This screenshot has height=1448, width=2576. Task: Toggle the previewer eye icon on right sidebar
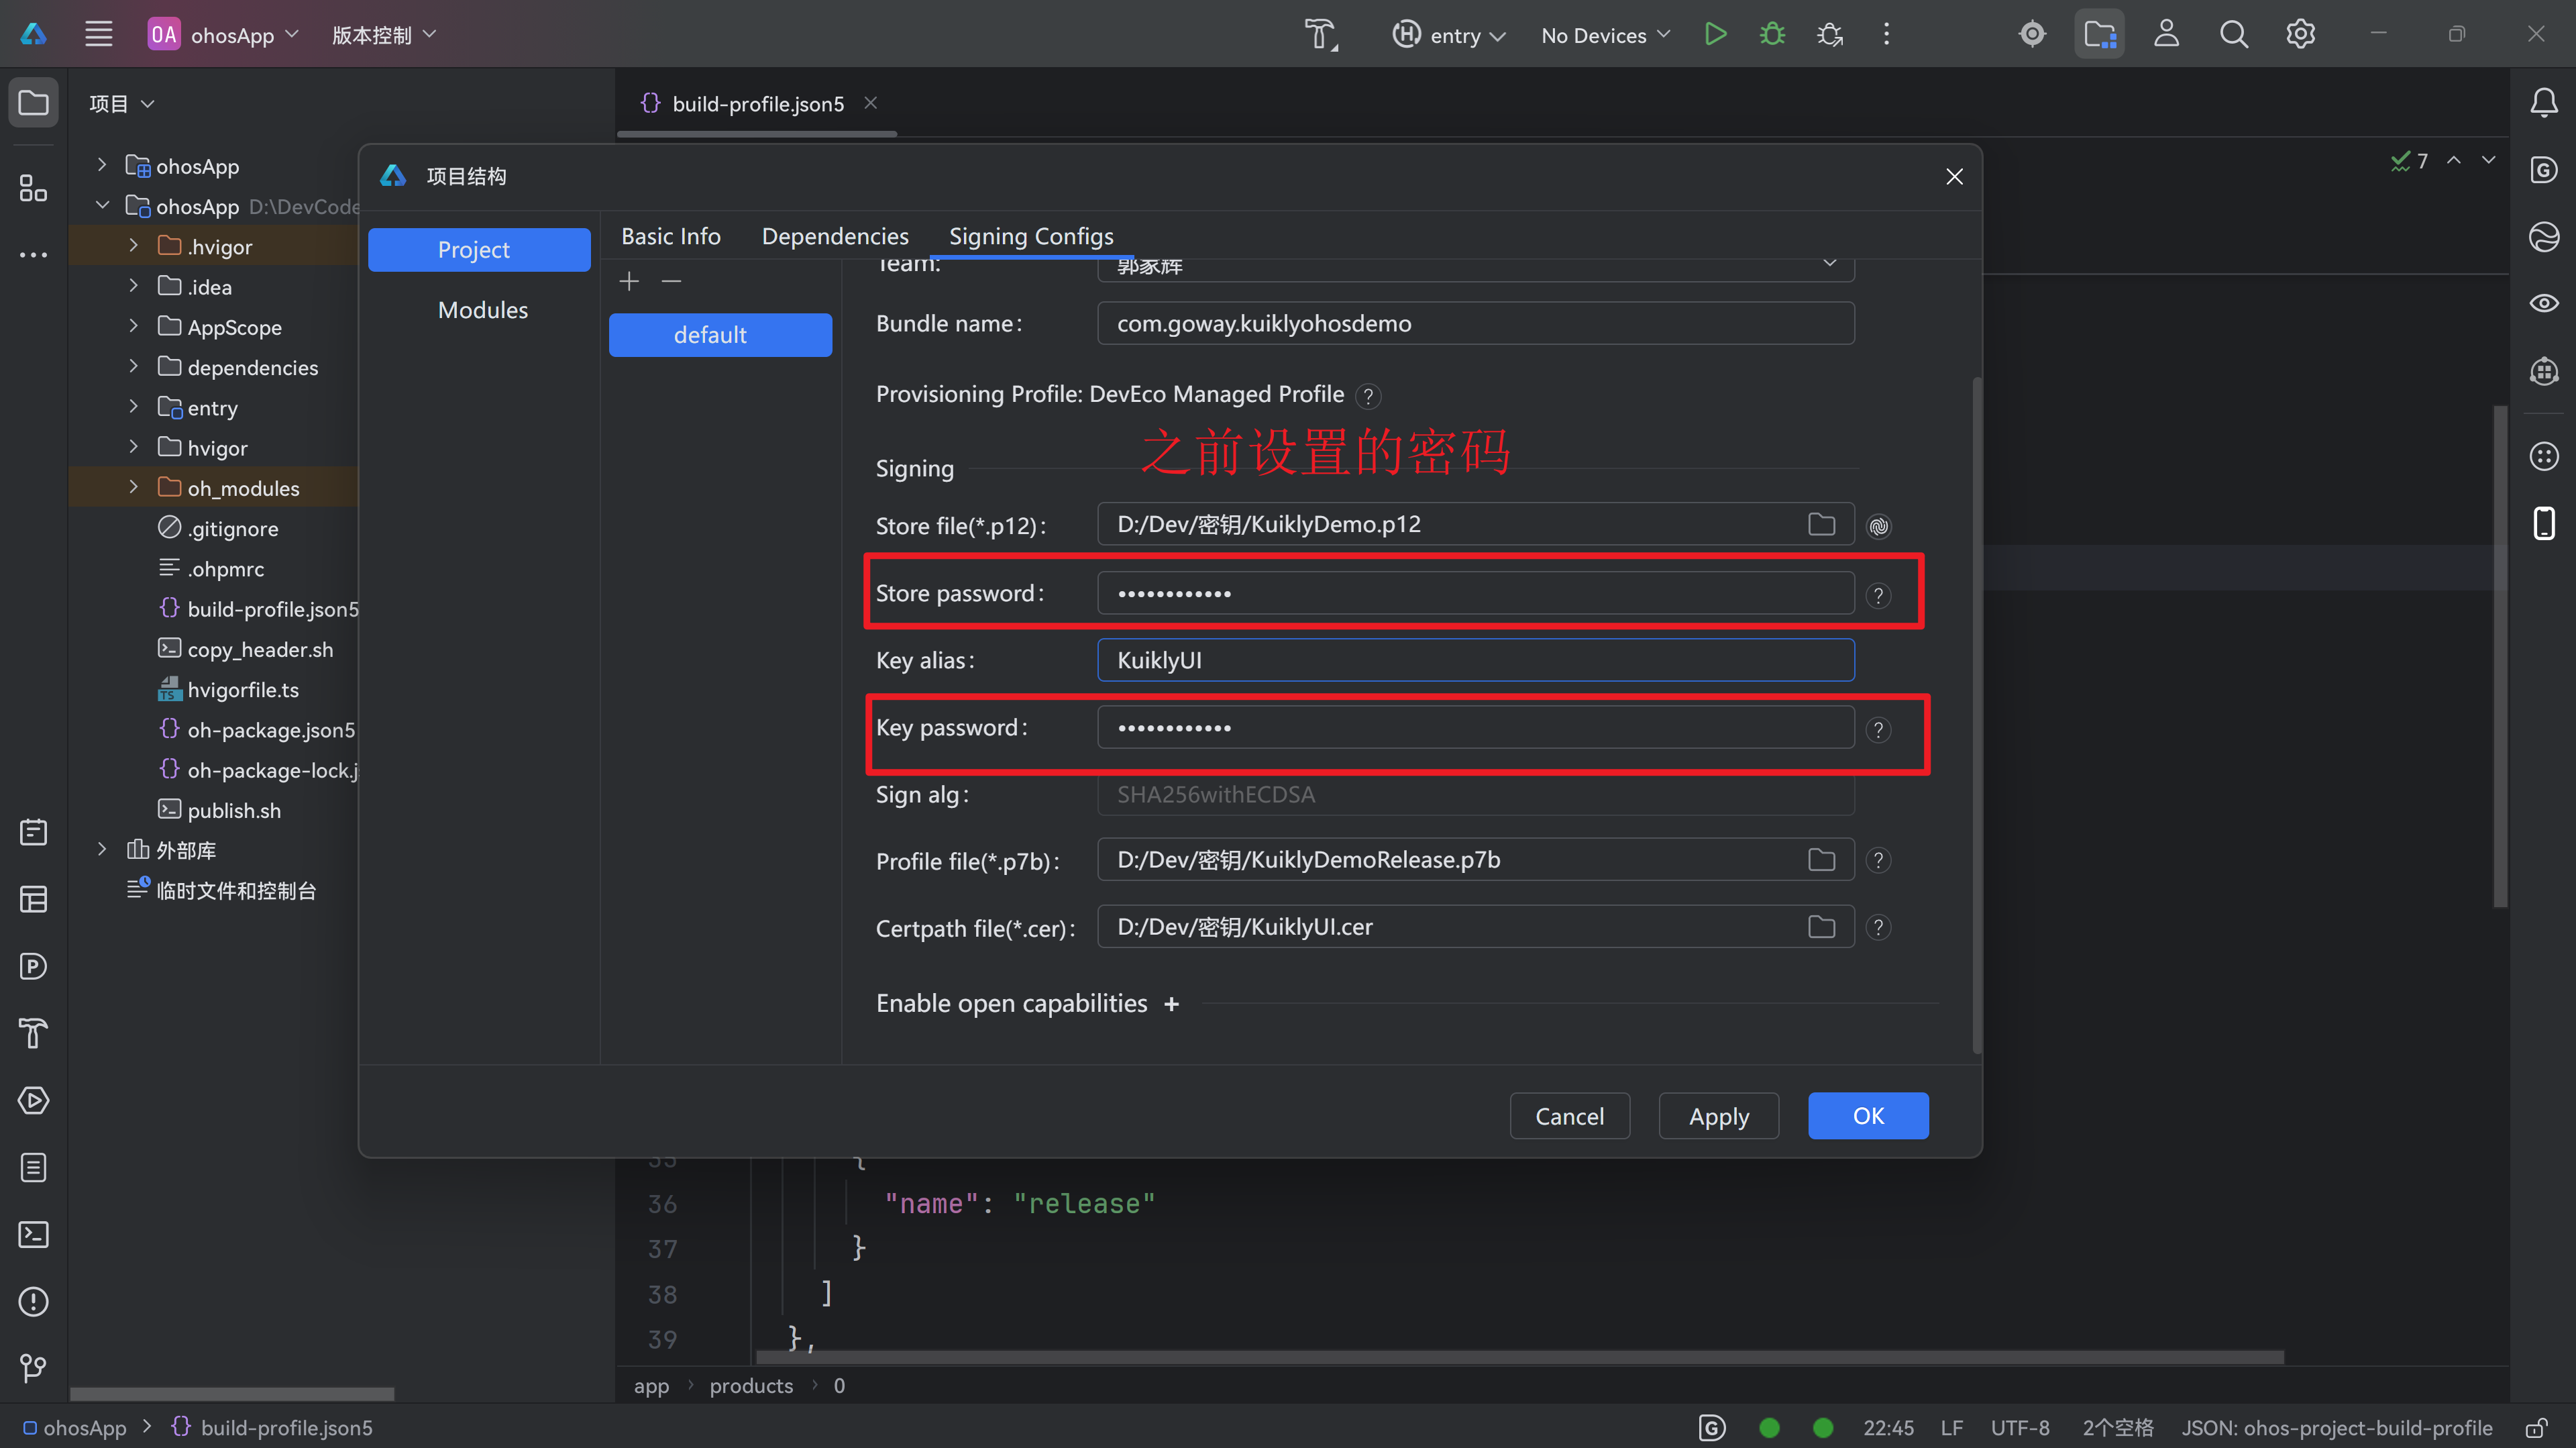click(2544, 303)
